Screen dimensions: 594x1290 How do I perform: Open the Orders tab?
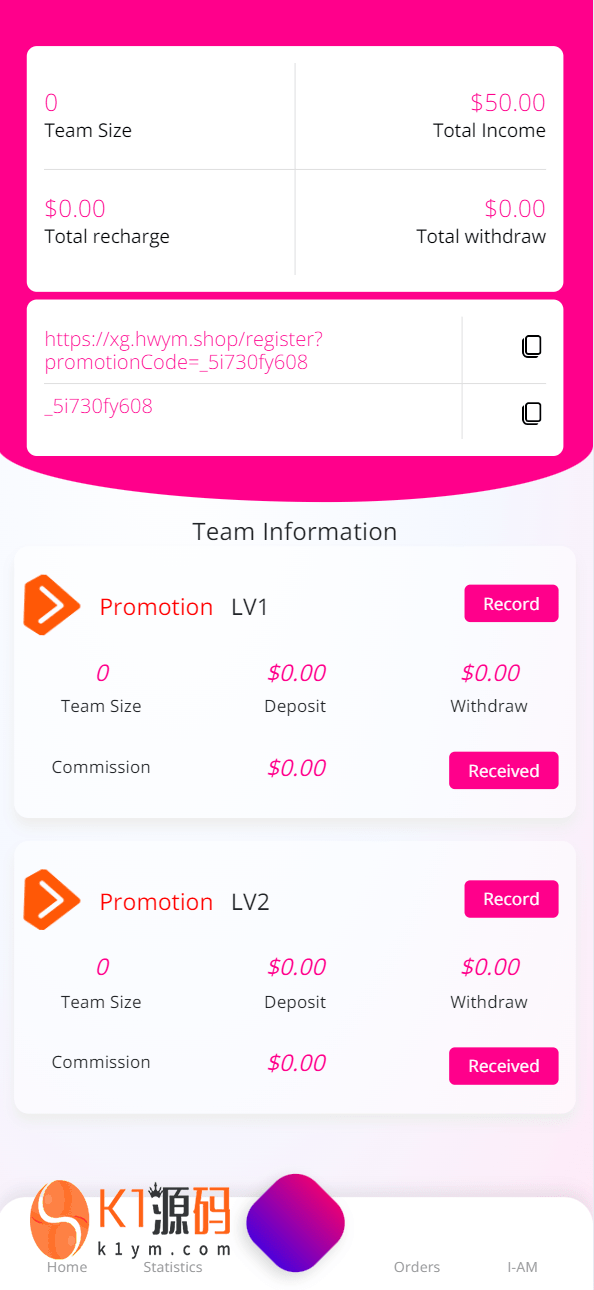click(417, 1267)
